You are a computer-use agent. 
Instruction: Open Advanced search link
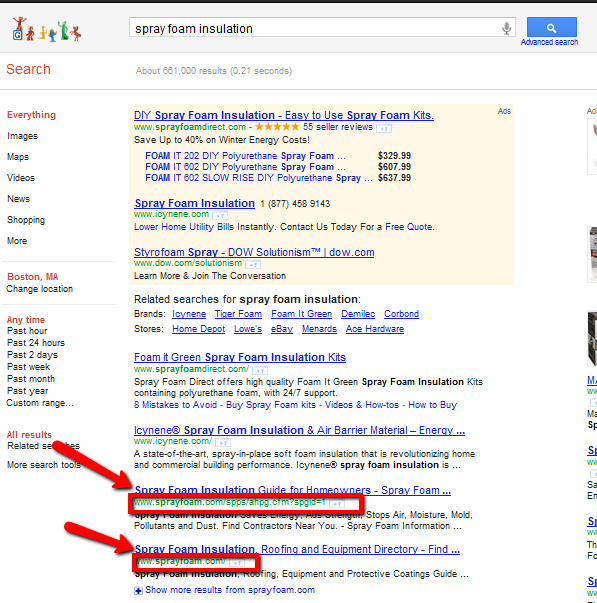(x=549, y=42)
